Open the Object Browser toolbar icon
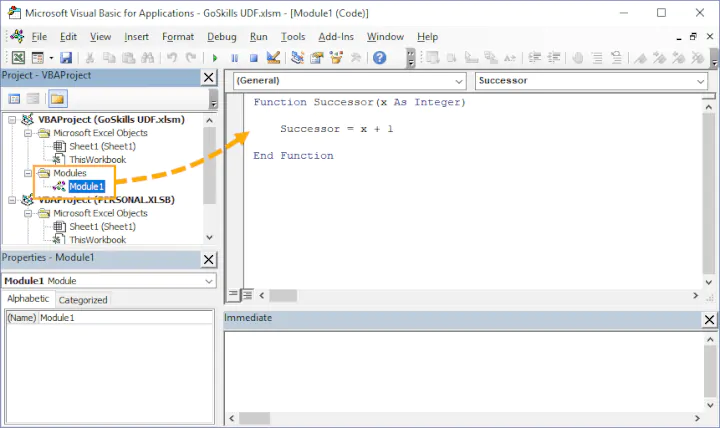The image size is (720, 428). [336, 58]
